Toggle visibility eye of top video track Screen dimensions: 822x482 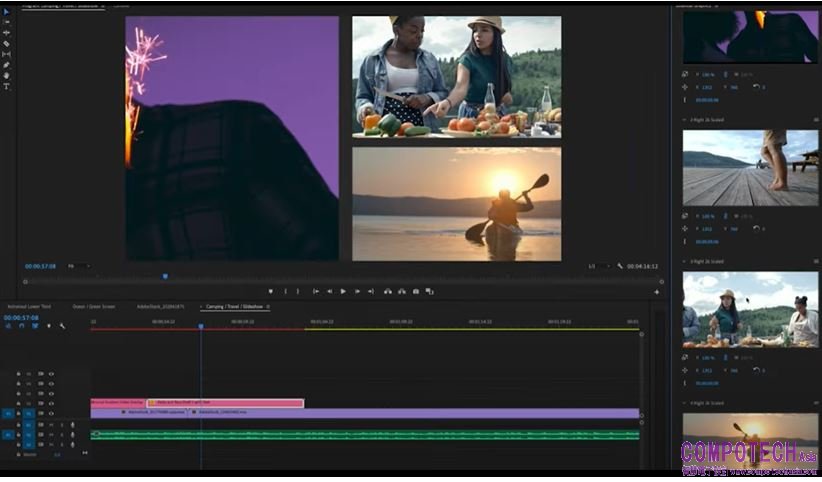click(x=51, y=374)
